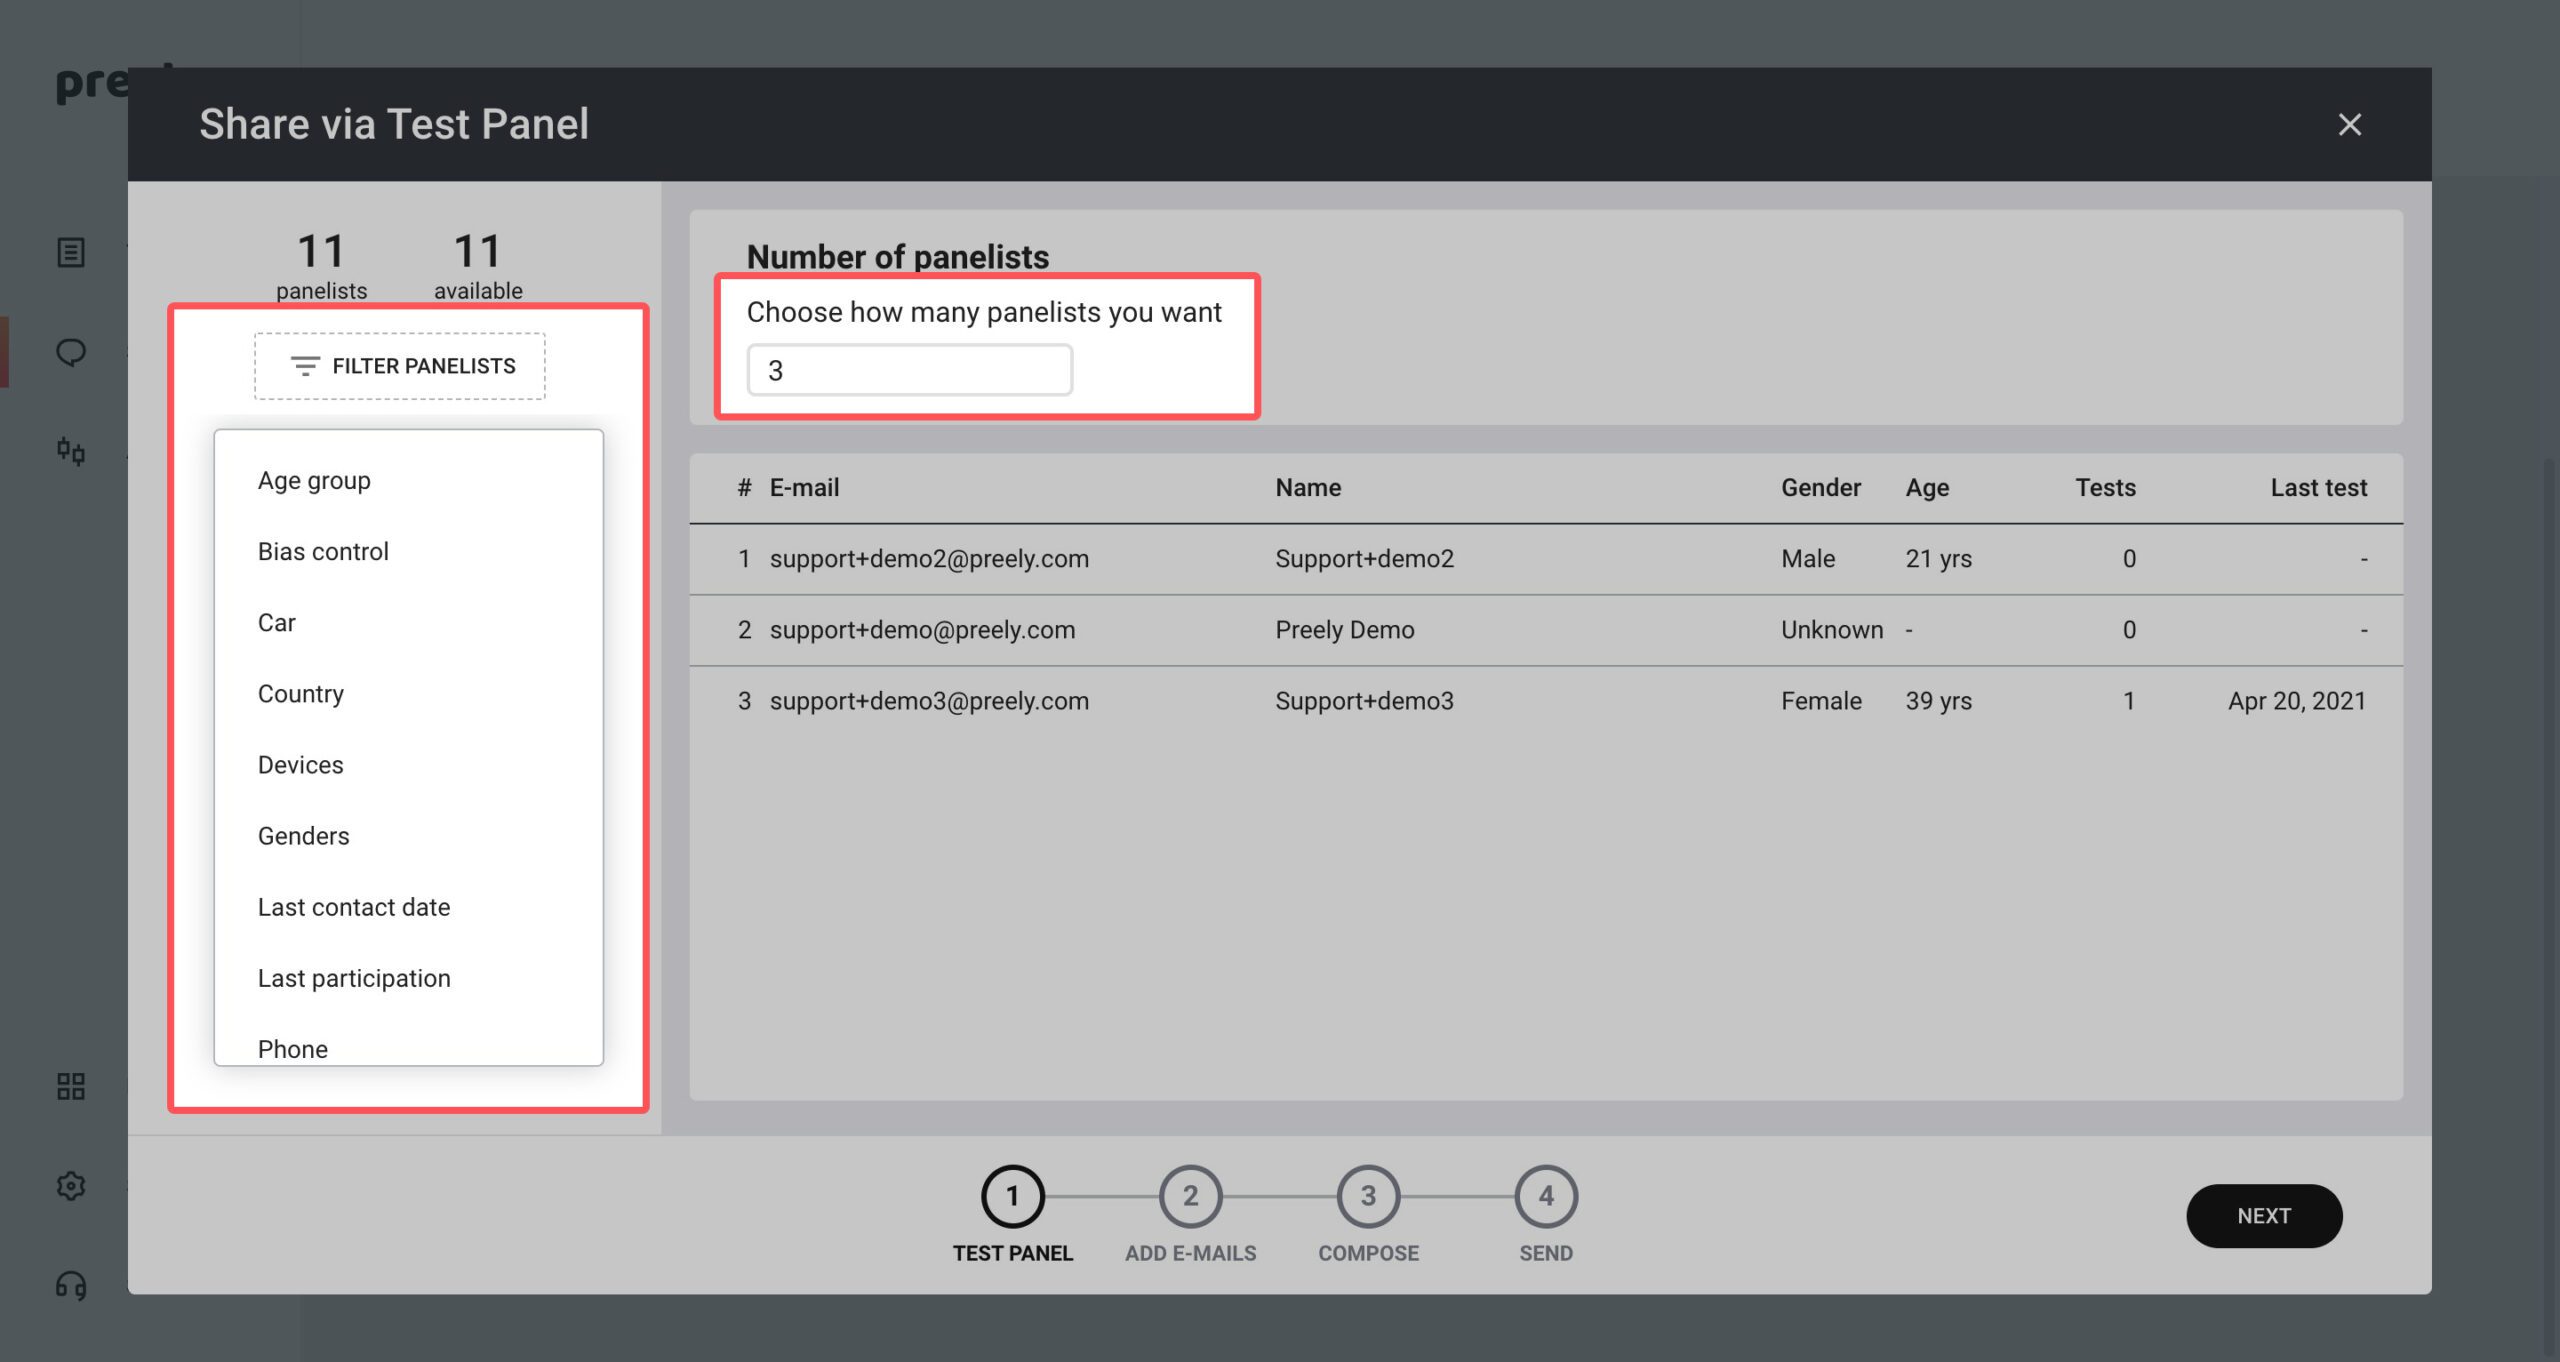Screen dimensions: 2560x1362
Task: Open the speech bubble sidebar icon
Action: [x=71, y=352]
